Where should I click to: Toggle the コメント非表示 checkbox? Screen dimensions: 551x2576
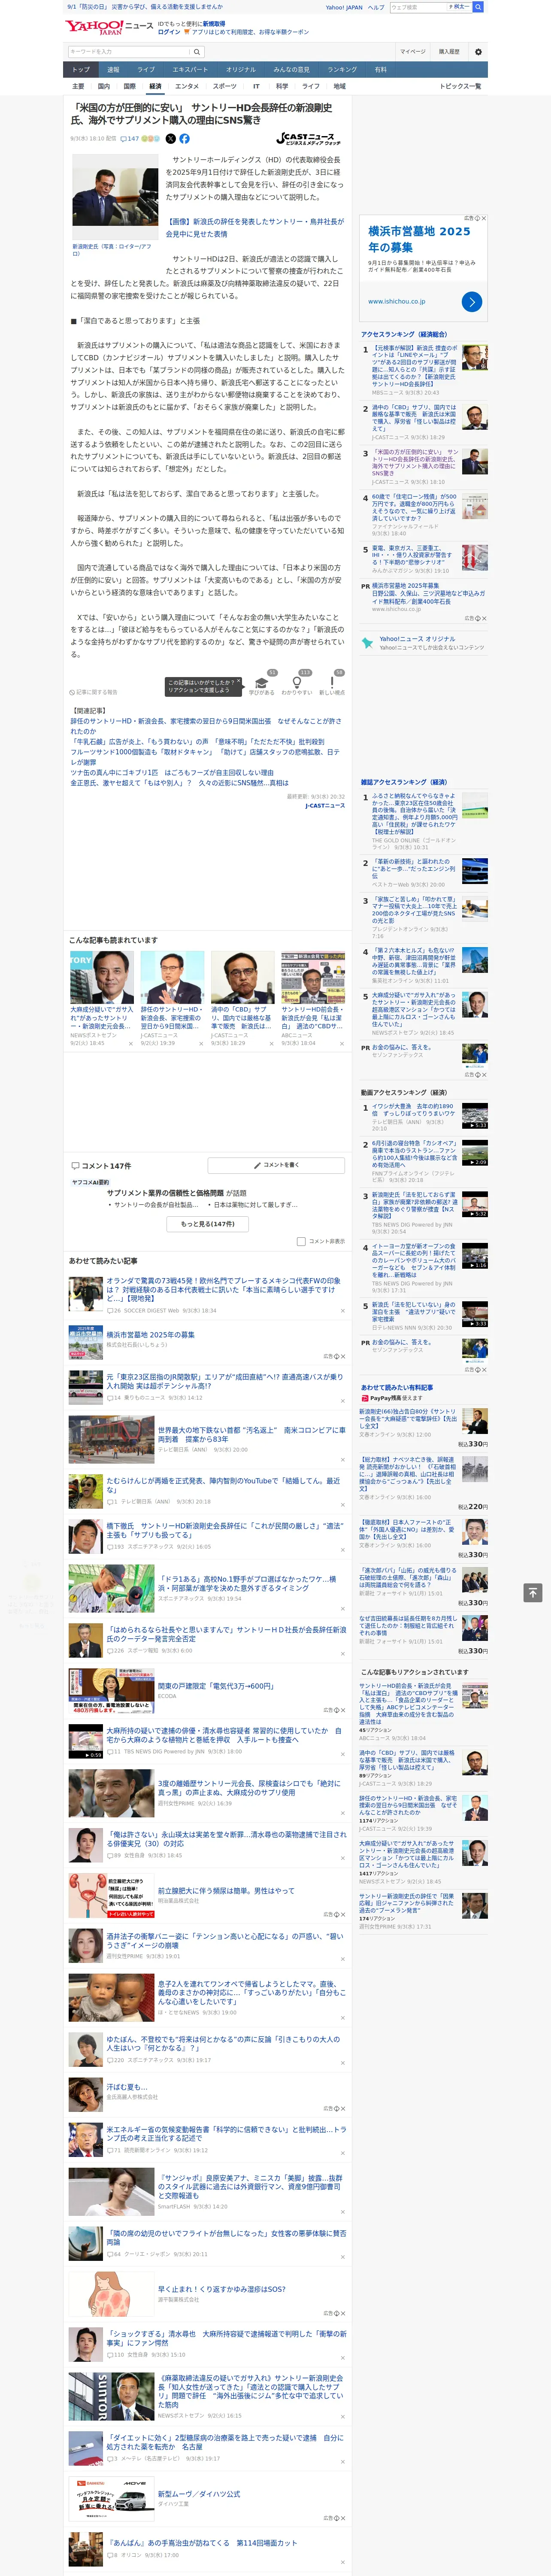click(x=301, y=1241)
